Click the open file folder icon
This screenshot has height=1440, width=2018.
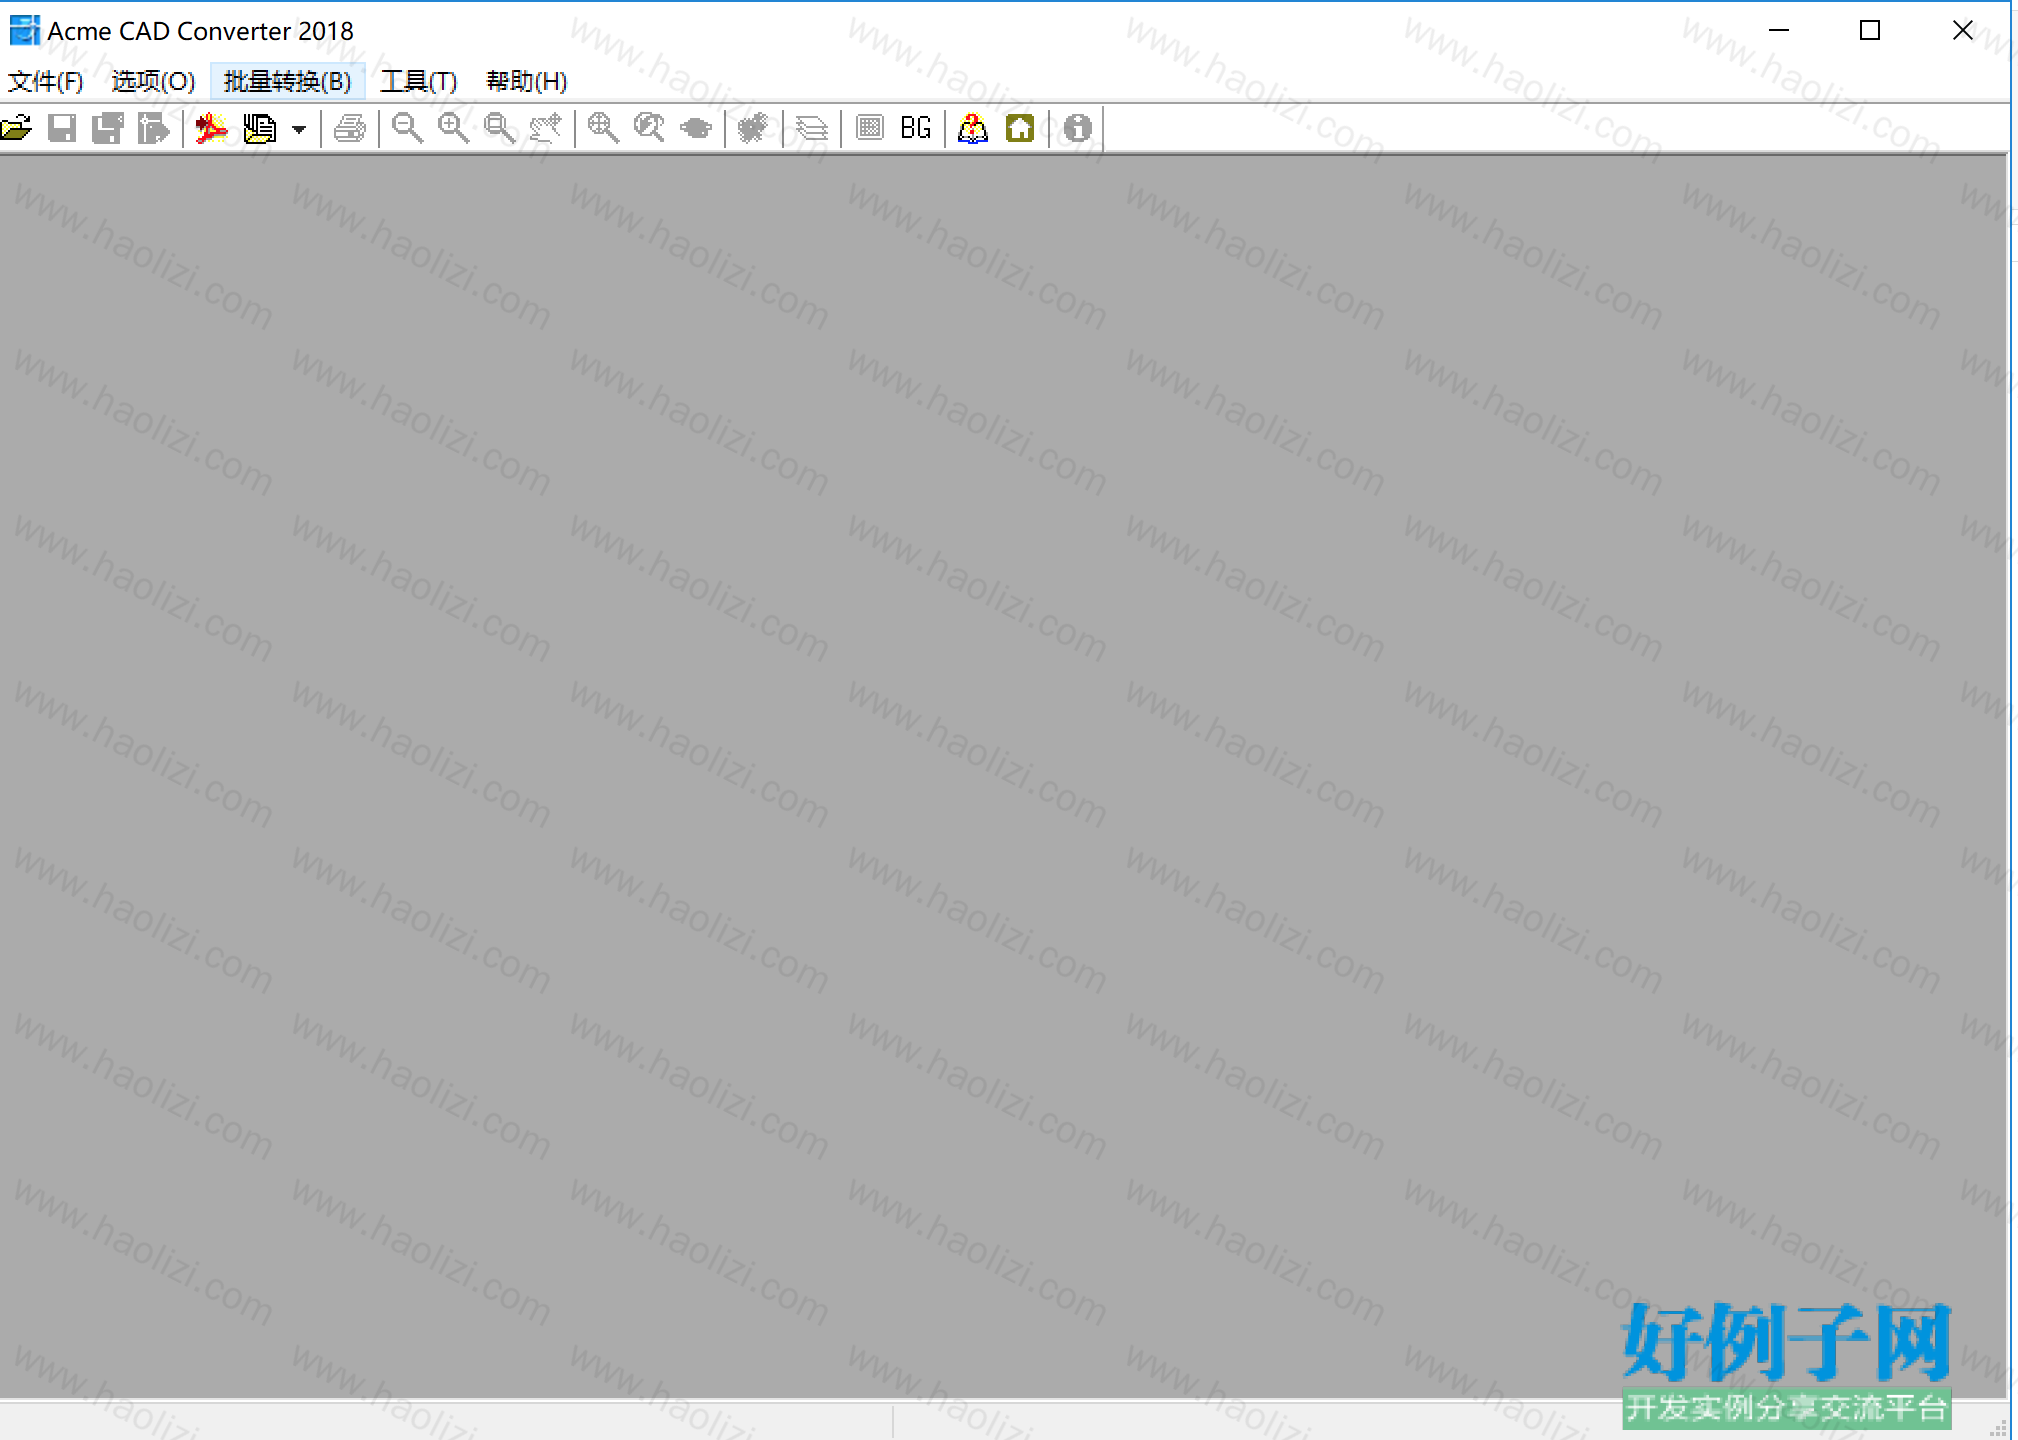[x=17, y=128]
